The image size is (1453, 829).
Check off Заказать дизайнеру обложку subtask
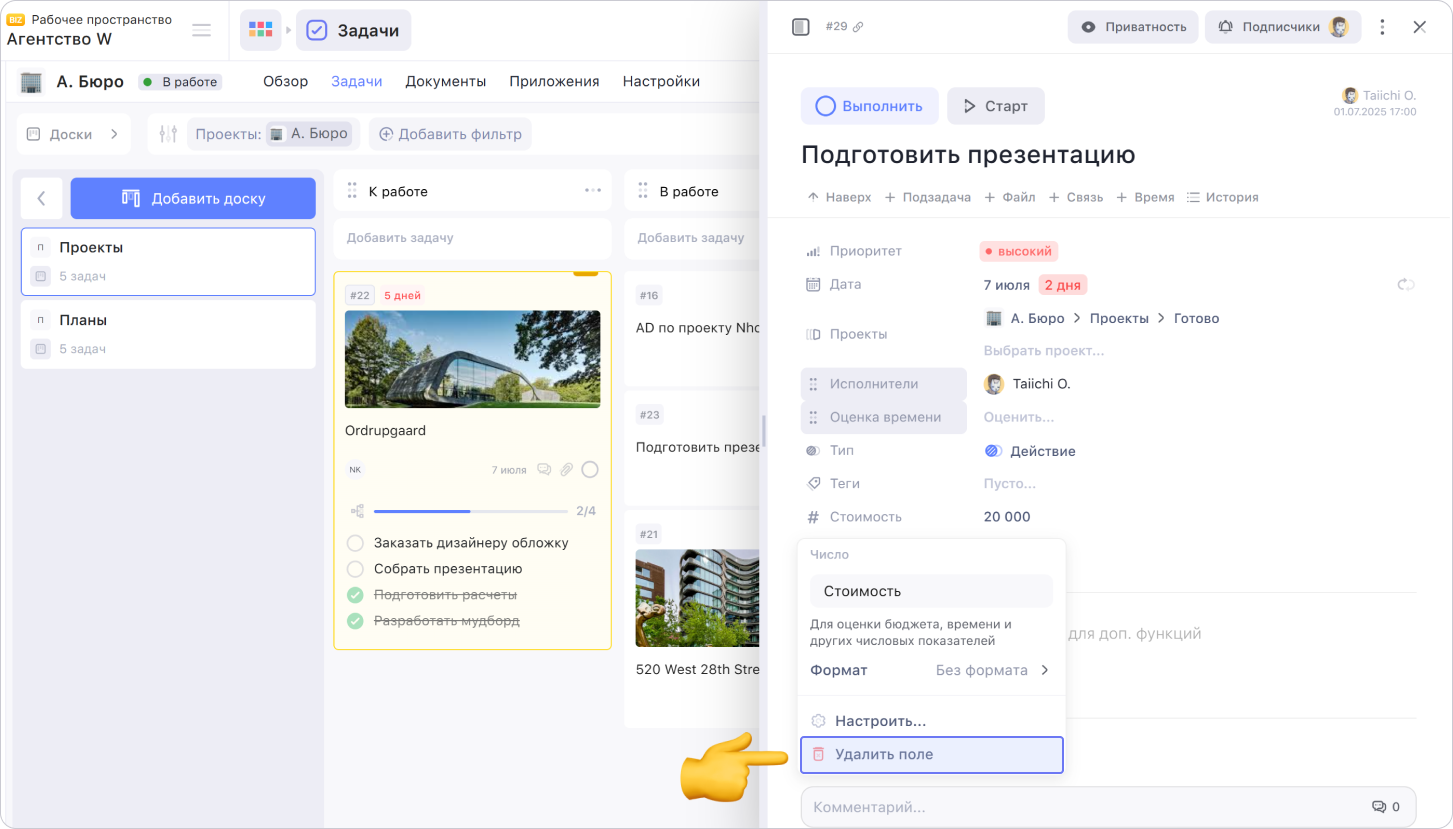pos(355,543)
